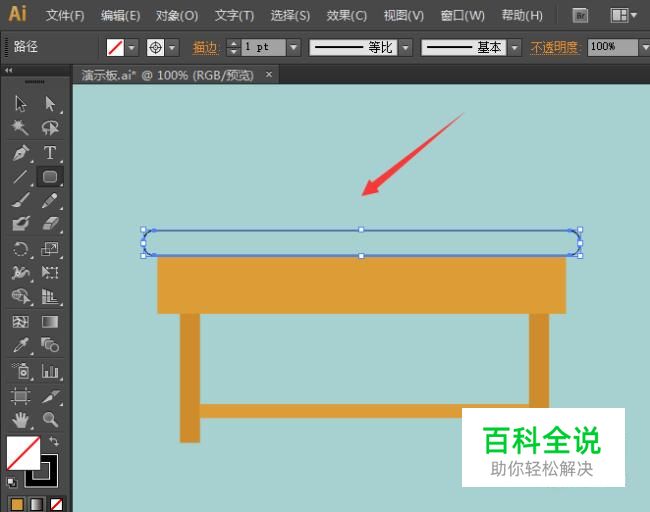Select the Gradient tool
The height and width of the screenshot is (512, 650).
click(x=50, y=322)
